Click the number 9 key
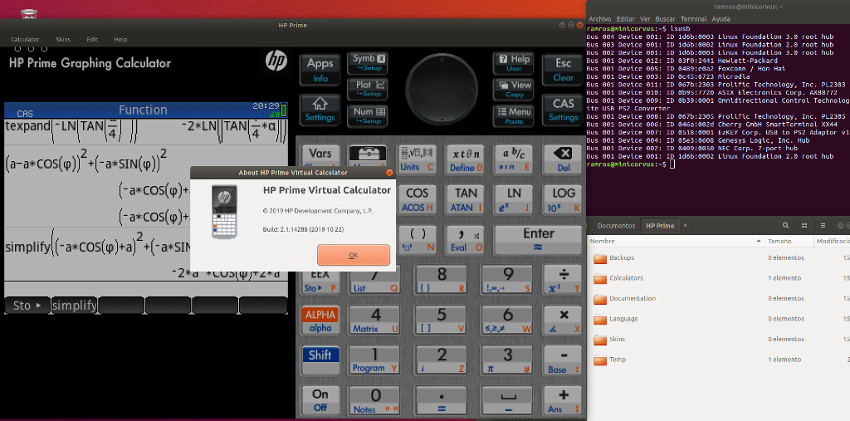850x421 pixels. 507,280
